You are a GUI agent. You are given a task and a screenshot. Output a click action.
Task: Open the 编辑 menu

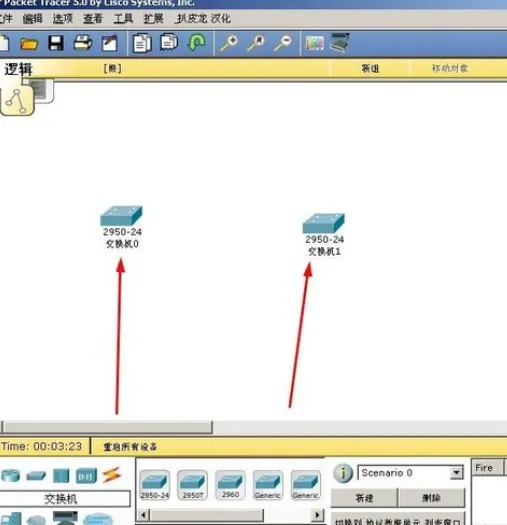(32, 19)
